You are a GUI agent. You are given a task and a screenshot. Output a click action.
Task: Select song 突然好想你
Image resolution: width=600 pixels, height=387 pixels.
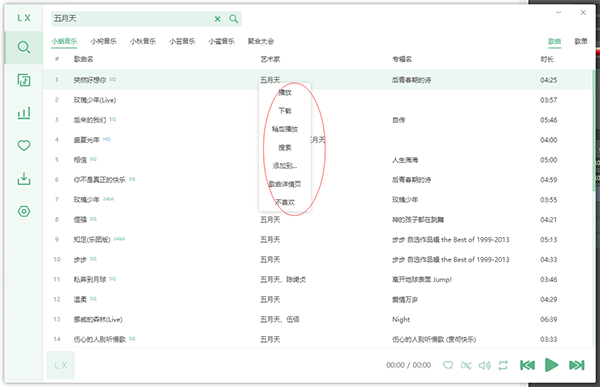90,80
